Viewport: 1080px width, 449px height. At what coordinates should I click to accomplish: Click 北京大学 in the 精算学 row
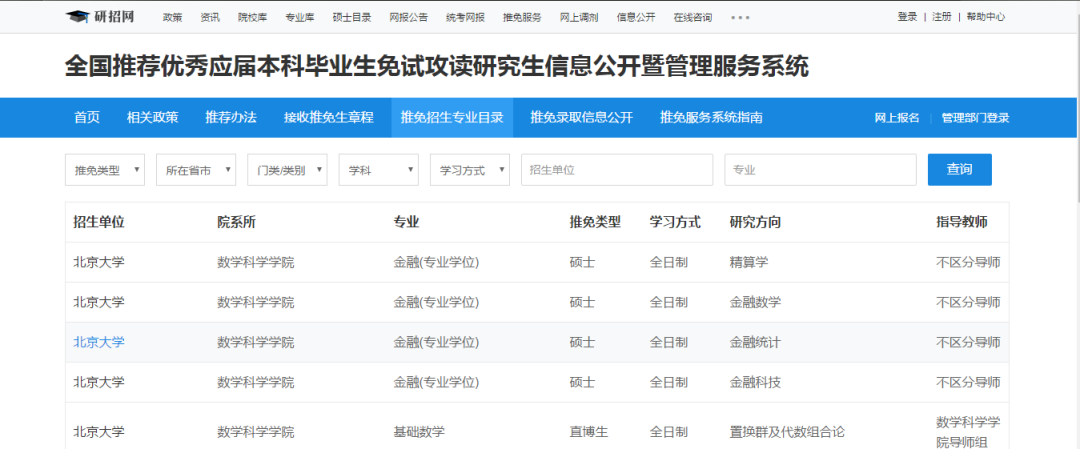99,262
